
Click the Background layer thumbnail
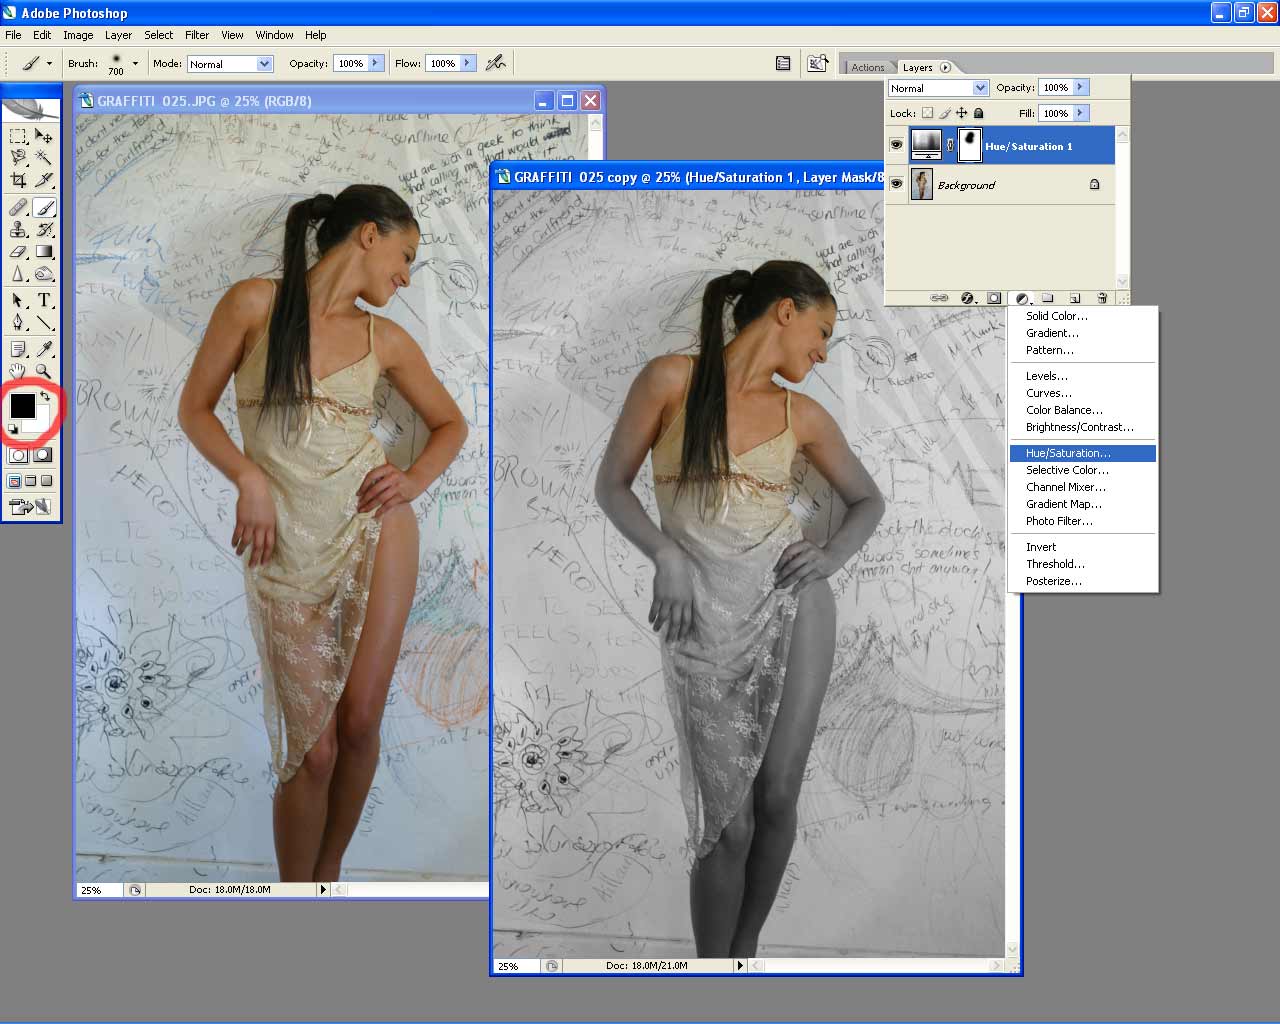click(x=922, y=185)
